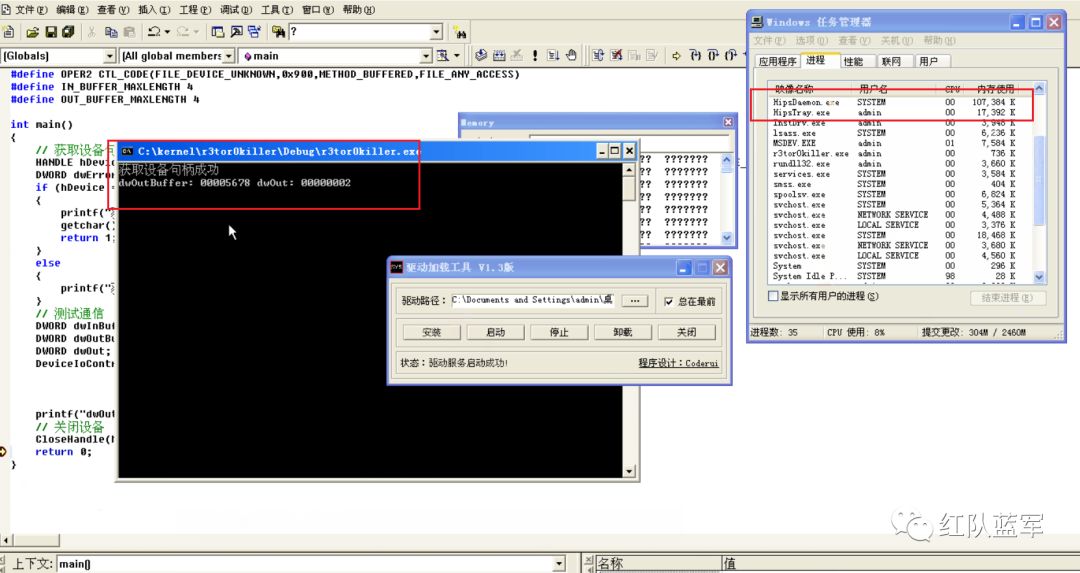Click the 卸载 button in driver loader
1080x573 pixels.
[x=623, y=332]
